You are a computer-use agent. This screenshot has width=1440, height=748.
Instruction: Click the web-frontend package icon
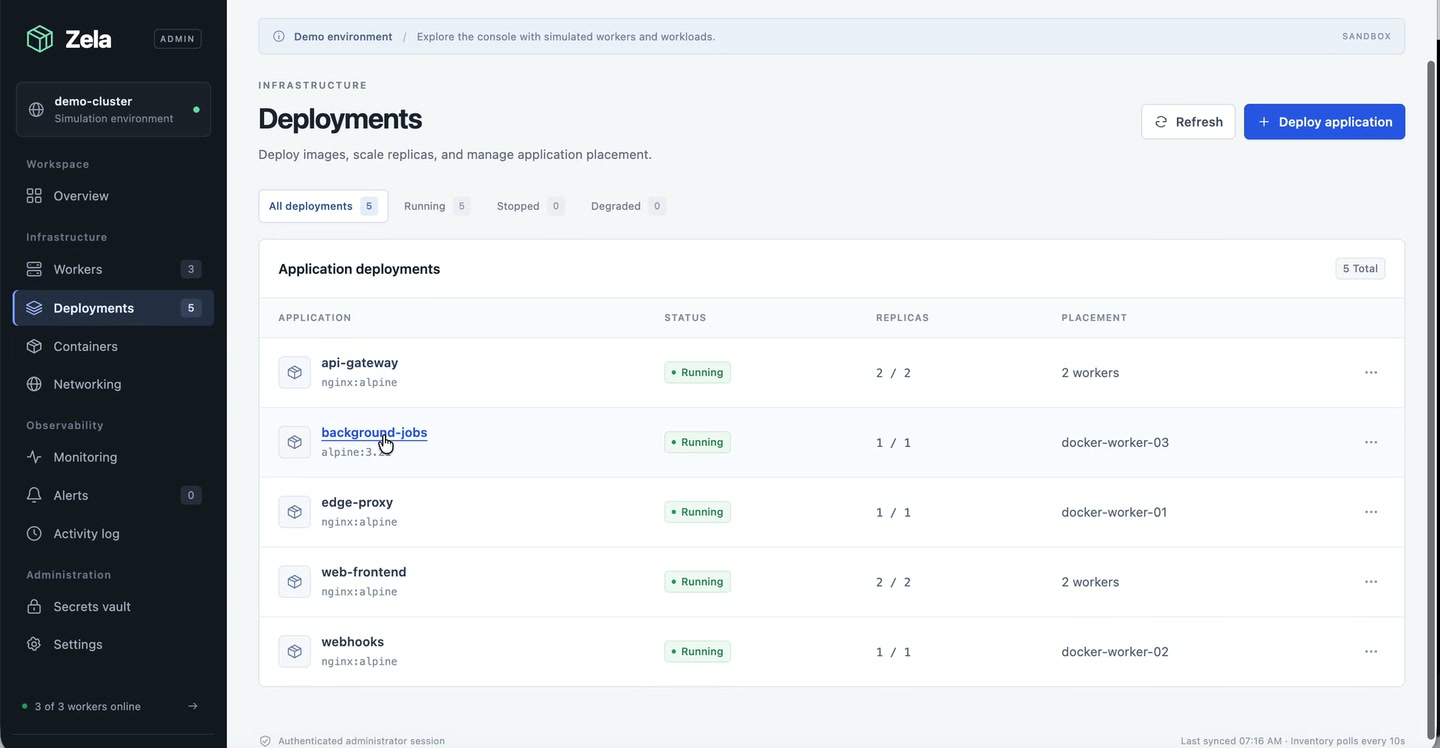(294, 582)
